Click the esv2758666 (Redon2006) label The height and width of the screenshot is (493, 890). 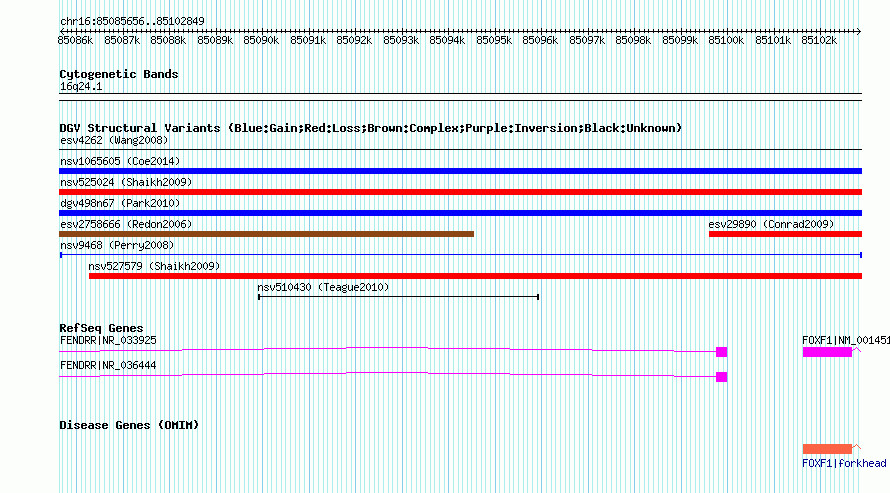126,224
